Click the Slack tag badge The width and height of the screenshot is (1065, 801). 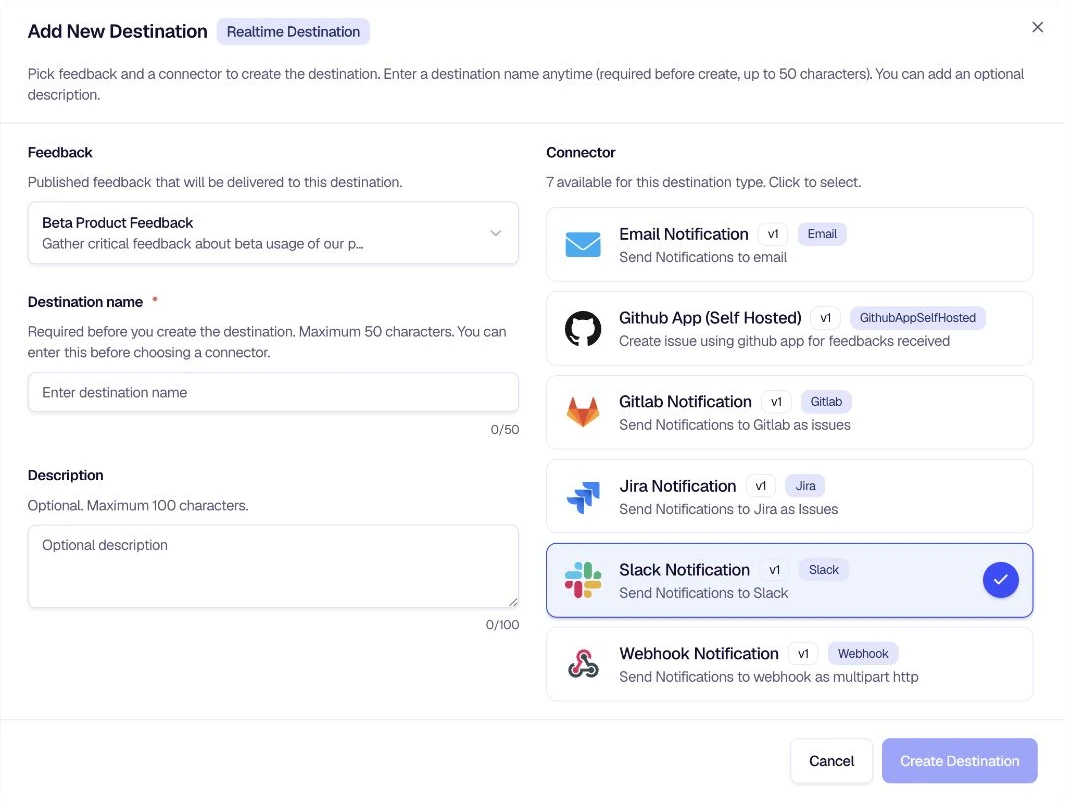tap(824, 570)
